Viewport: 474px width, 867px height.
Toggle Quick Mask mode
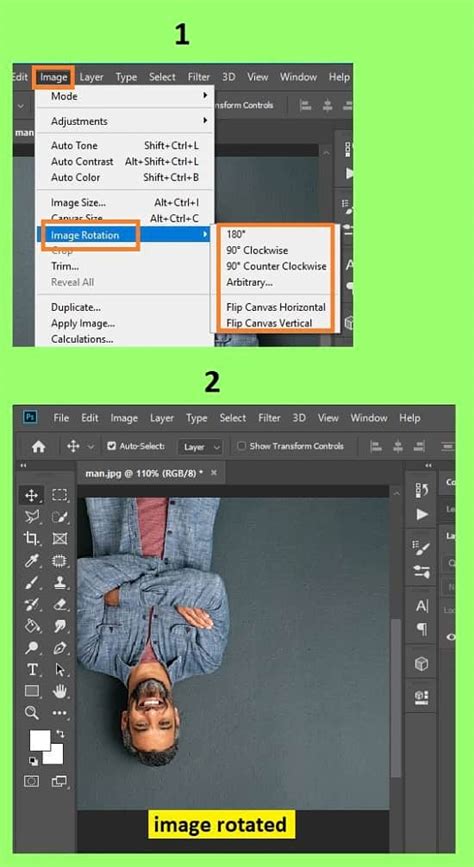(32, 781)
